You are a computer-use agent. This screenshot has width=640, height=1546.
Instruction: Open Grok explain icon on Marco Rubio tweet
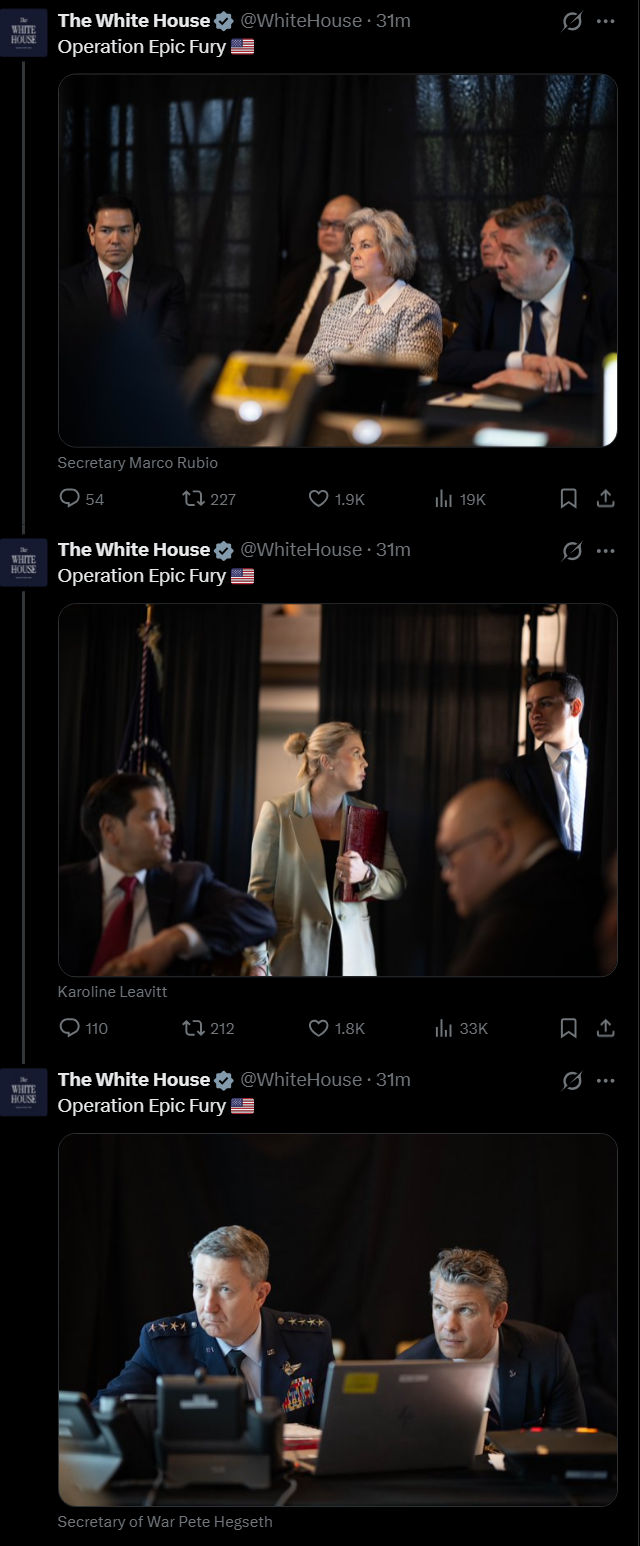click(x=572, y=21)
